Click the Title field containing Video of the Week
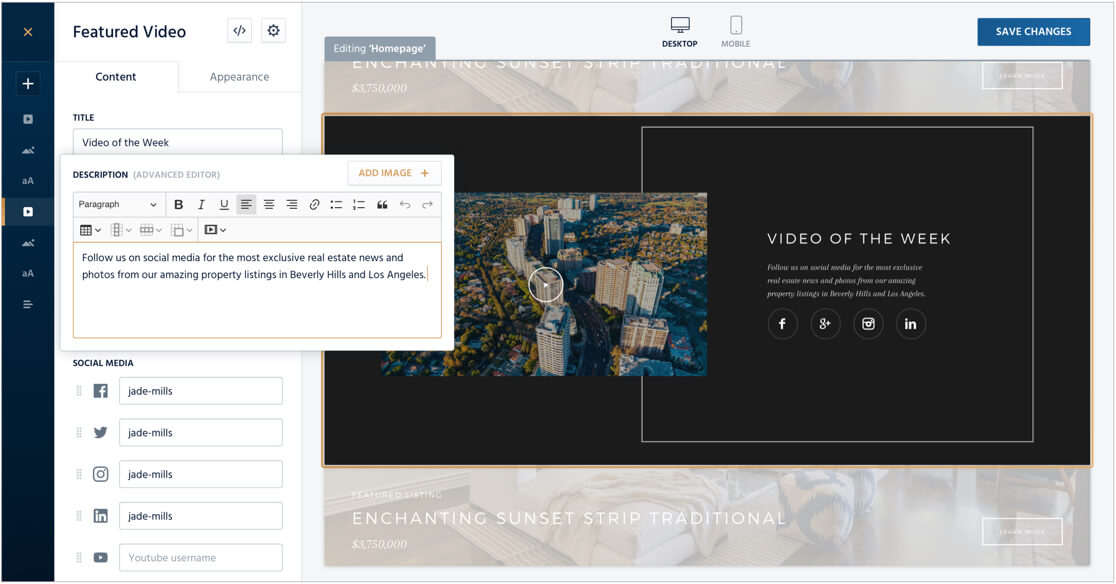Viewport: 1116px width, 584px height. [x=177, y=142]
